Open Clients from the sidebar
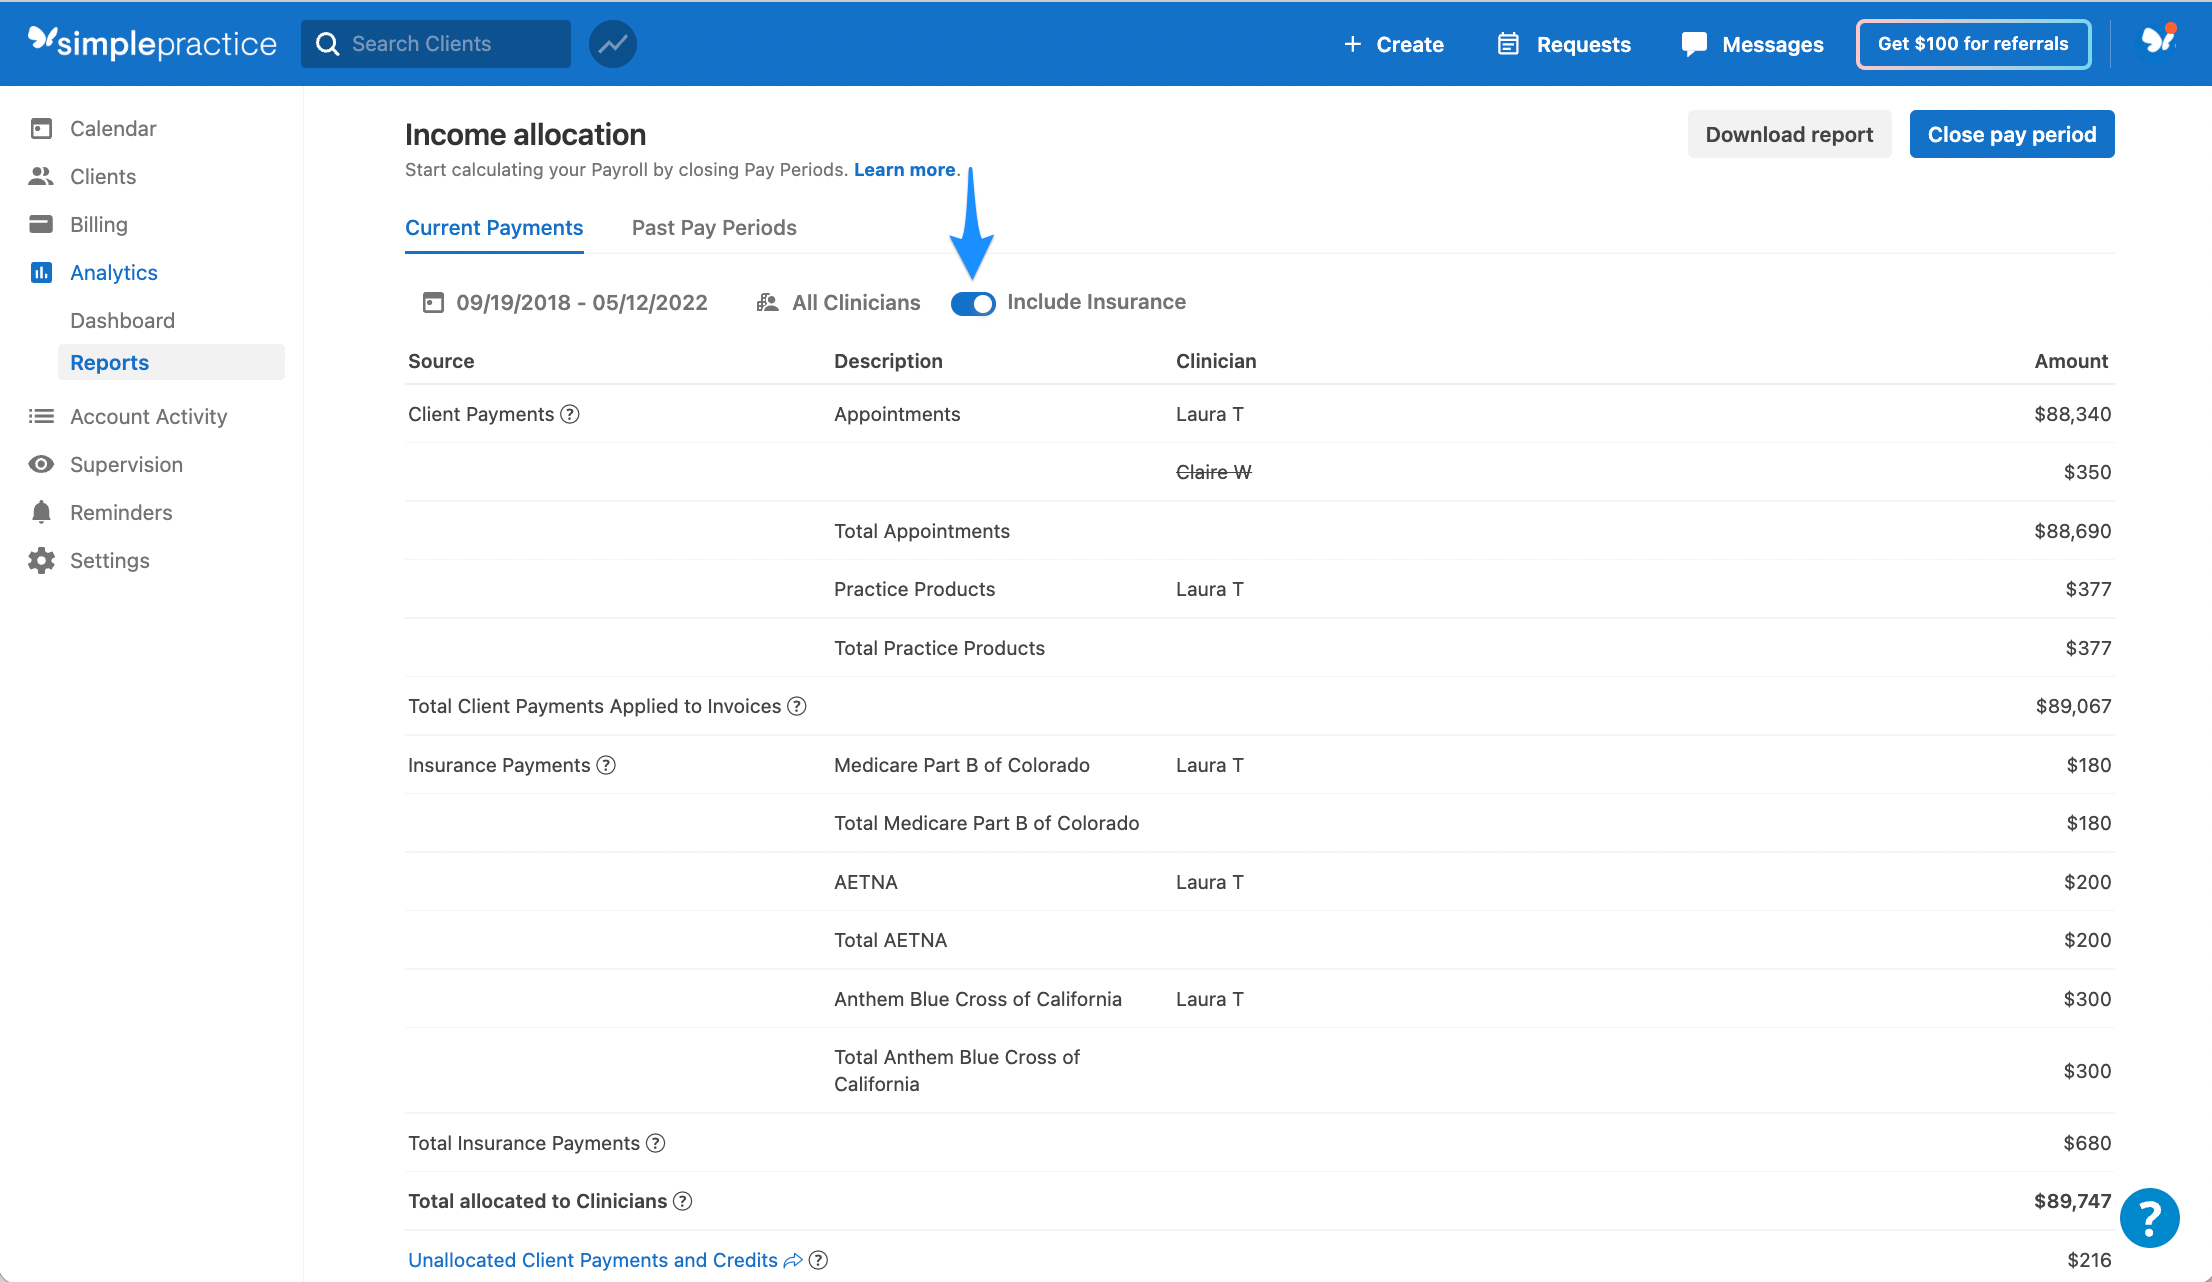The height and width of the screenshot is (1282, 2212). point(103,176)
